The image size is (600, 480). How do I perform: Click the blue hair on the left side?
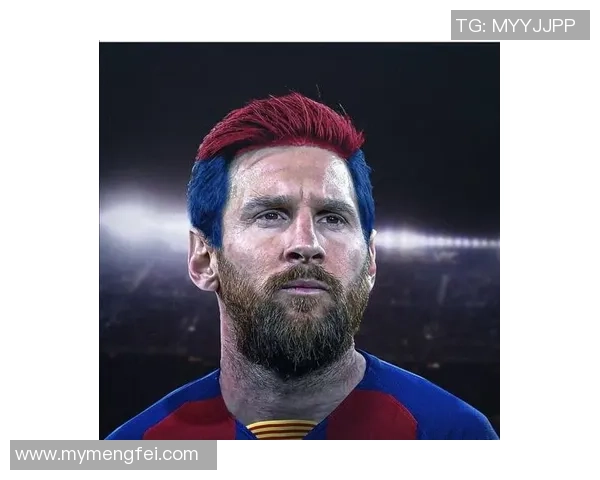207,199
